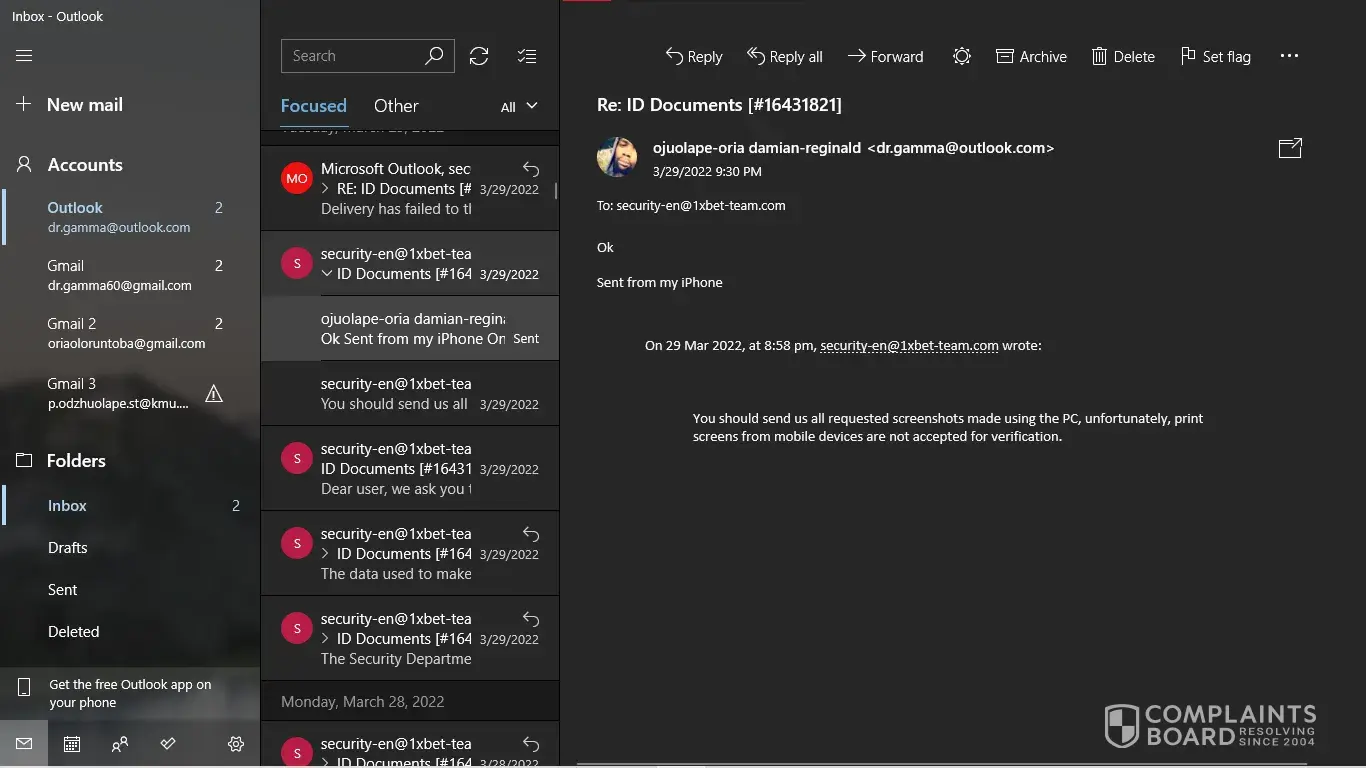Image resolution: width=1366 pixels, height=768 pixels.
Task: Open the more actions ellipsis menu
Action: tap(1289, 56)
